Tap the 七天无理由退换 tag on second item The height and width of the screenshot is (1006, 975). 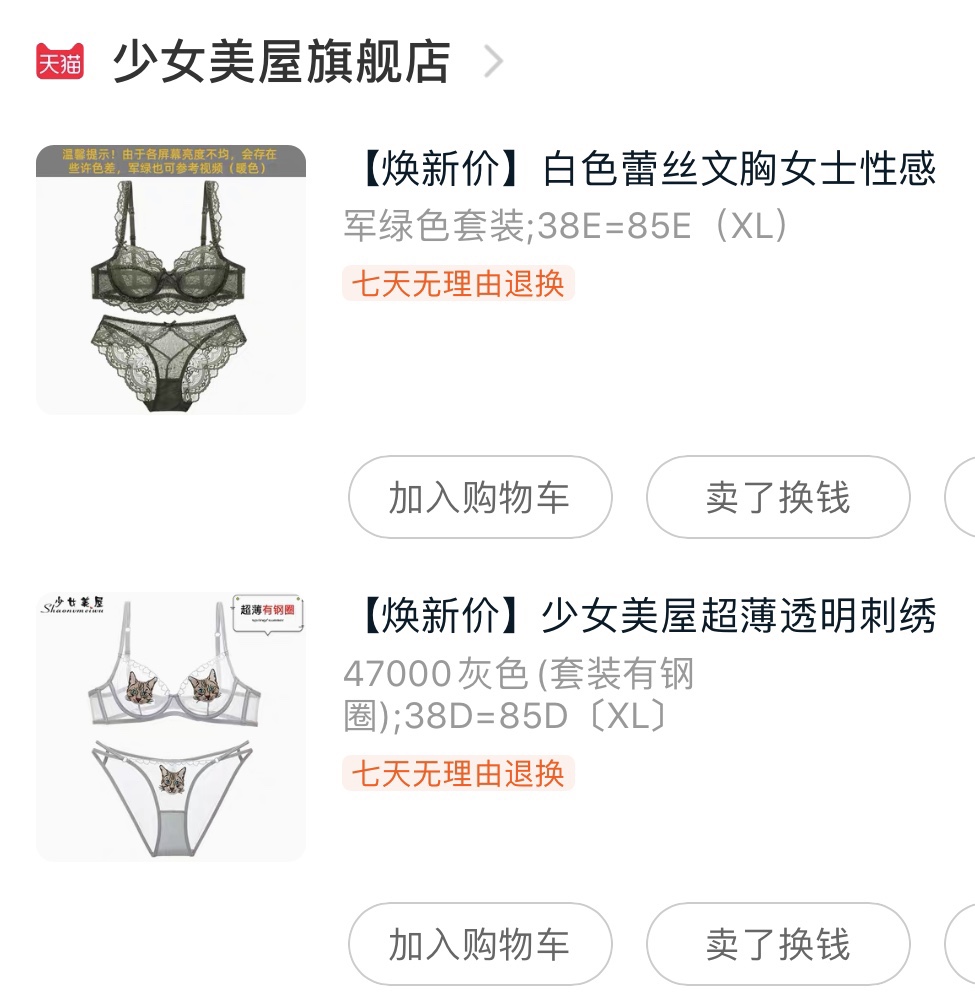[458, 772]
